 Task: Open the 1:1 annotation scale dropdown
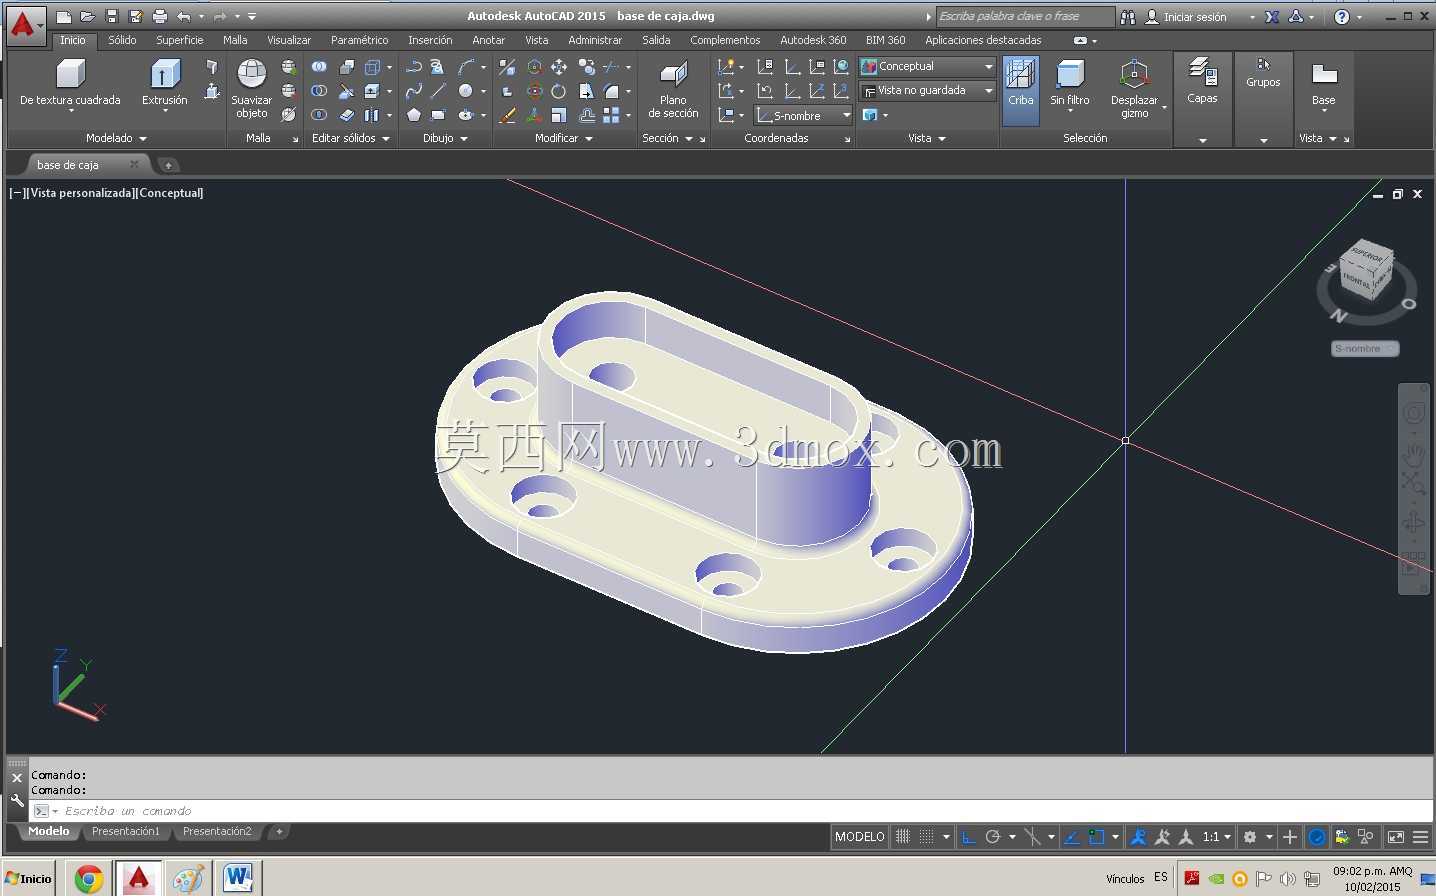pyautogui.click(x=1216, y=837)
